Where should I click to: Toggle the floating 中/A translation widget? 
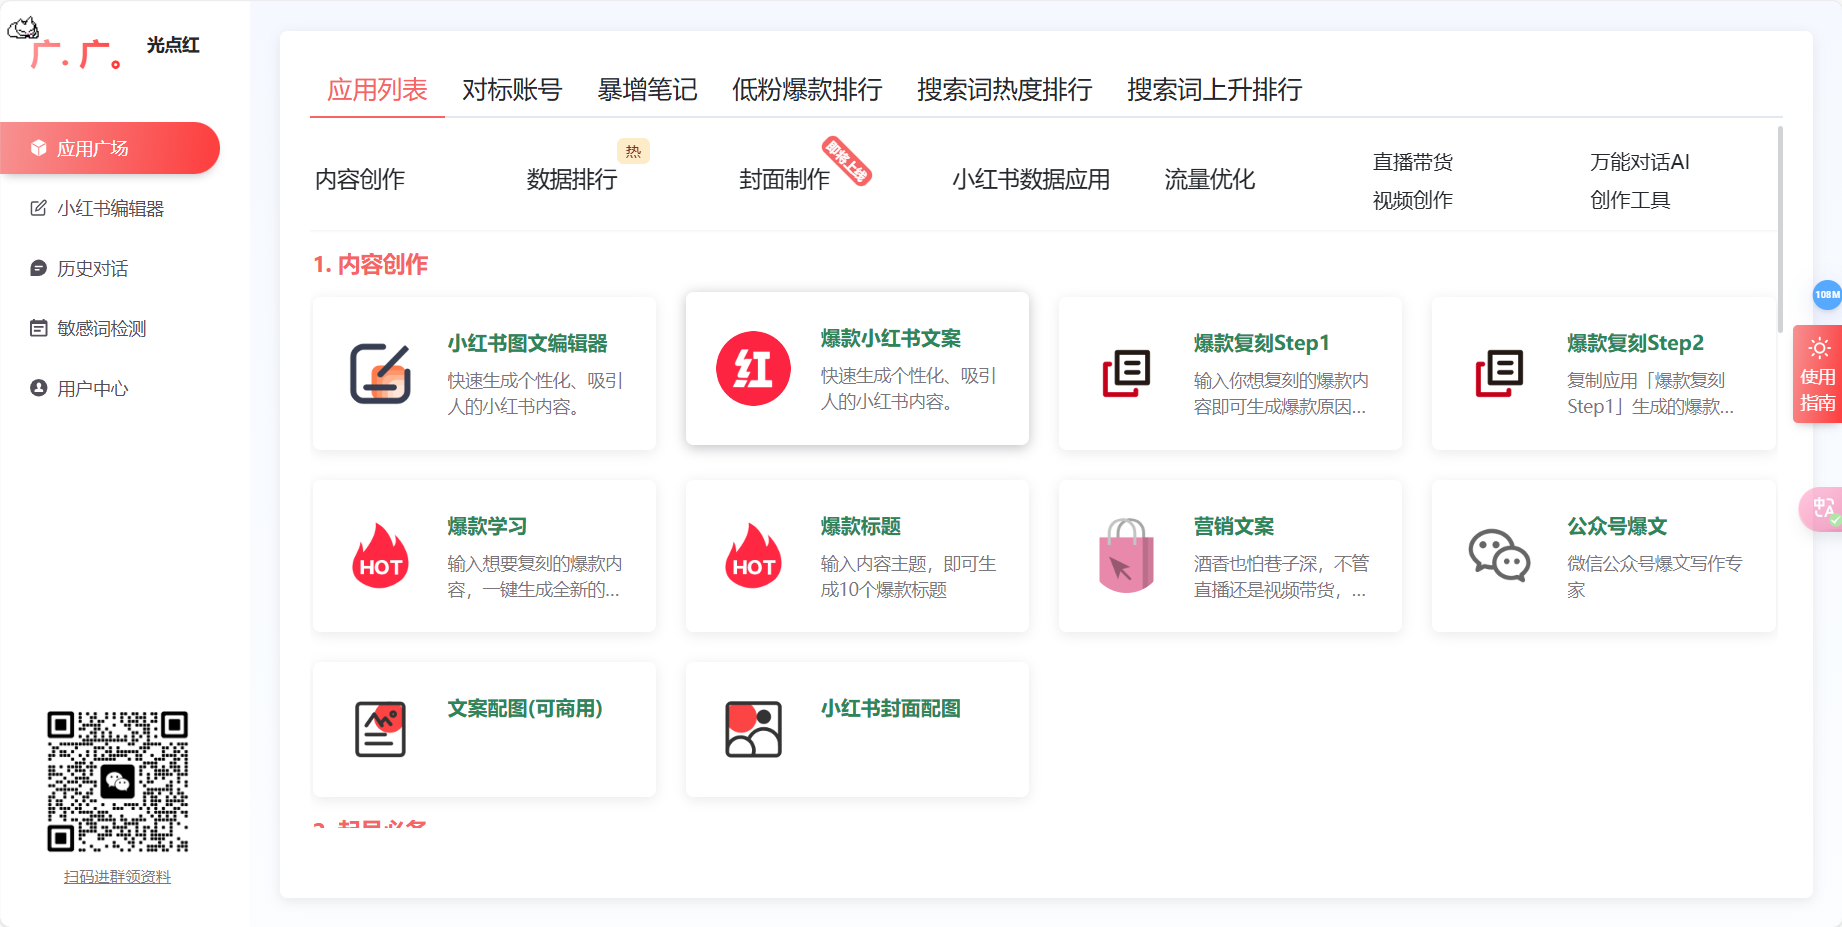click(x=1821, y=508)
